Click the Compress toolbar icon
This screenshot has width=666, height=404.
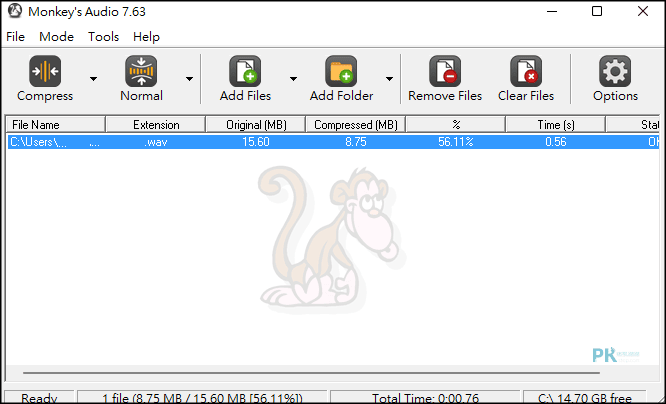[x=45, y=71]
